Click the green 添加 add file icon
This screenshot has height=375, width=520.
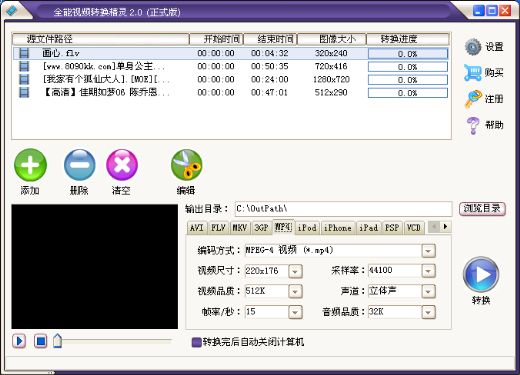30,165
